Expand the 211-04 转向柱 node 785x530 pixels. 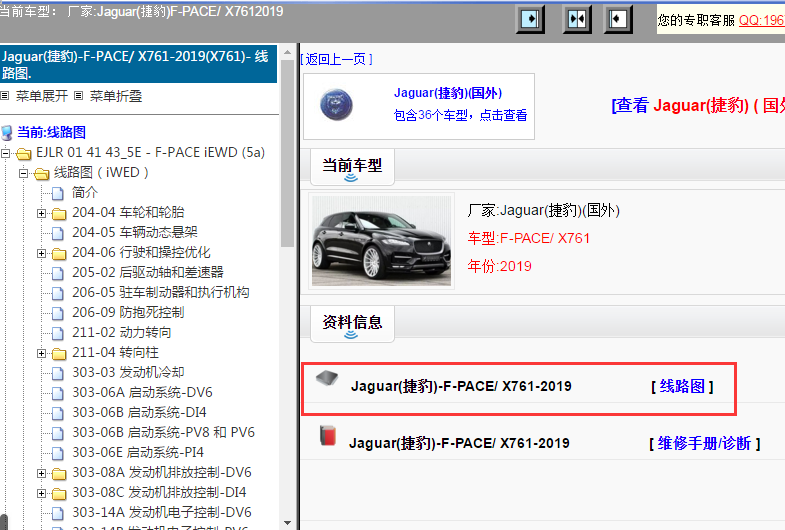tap(42, 353)
